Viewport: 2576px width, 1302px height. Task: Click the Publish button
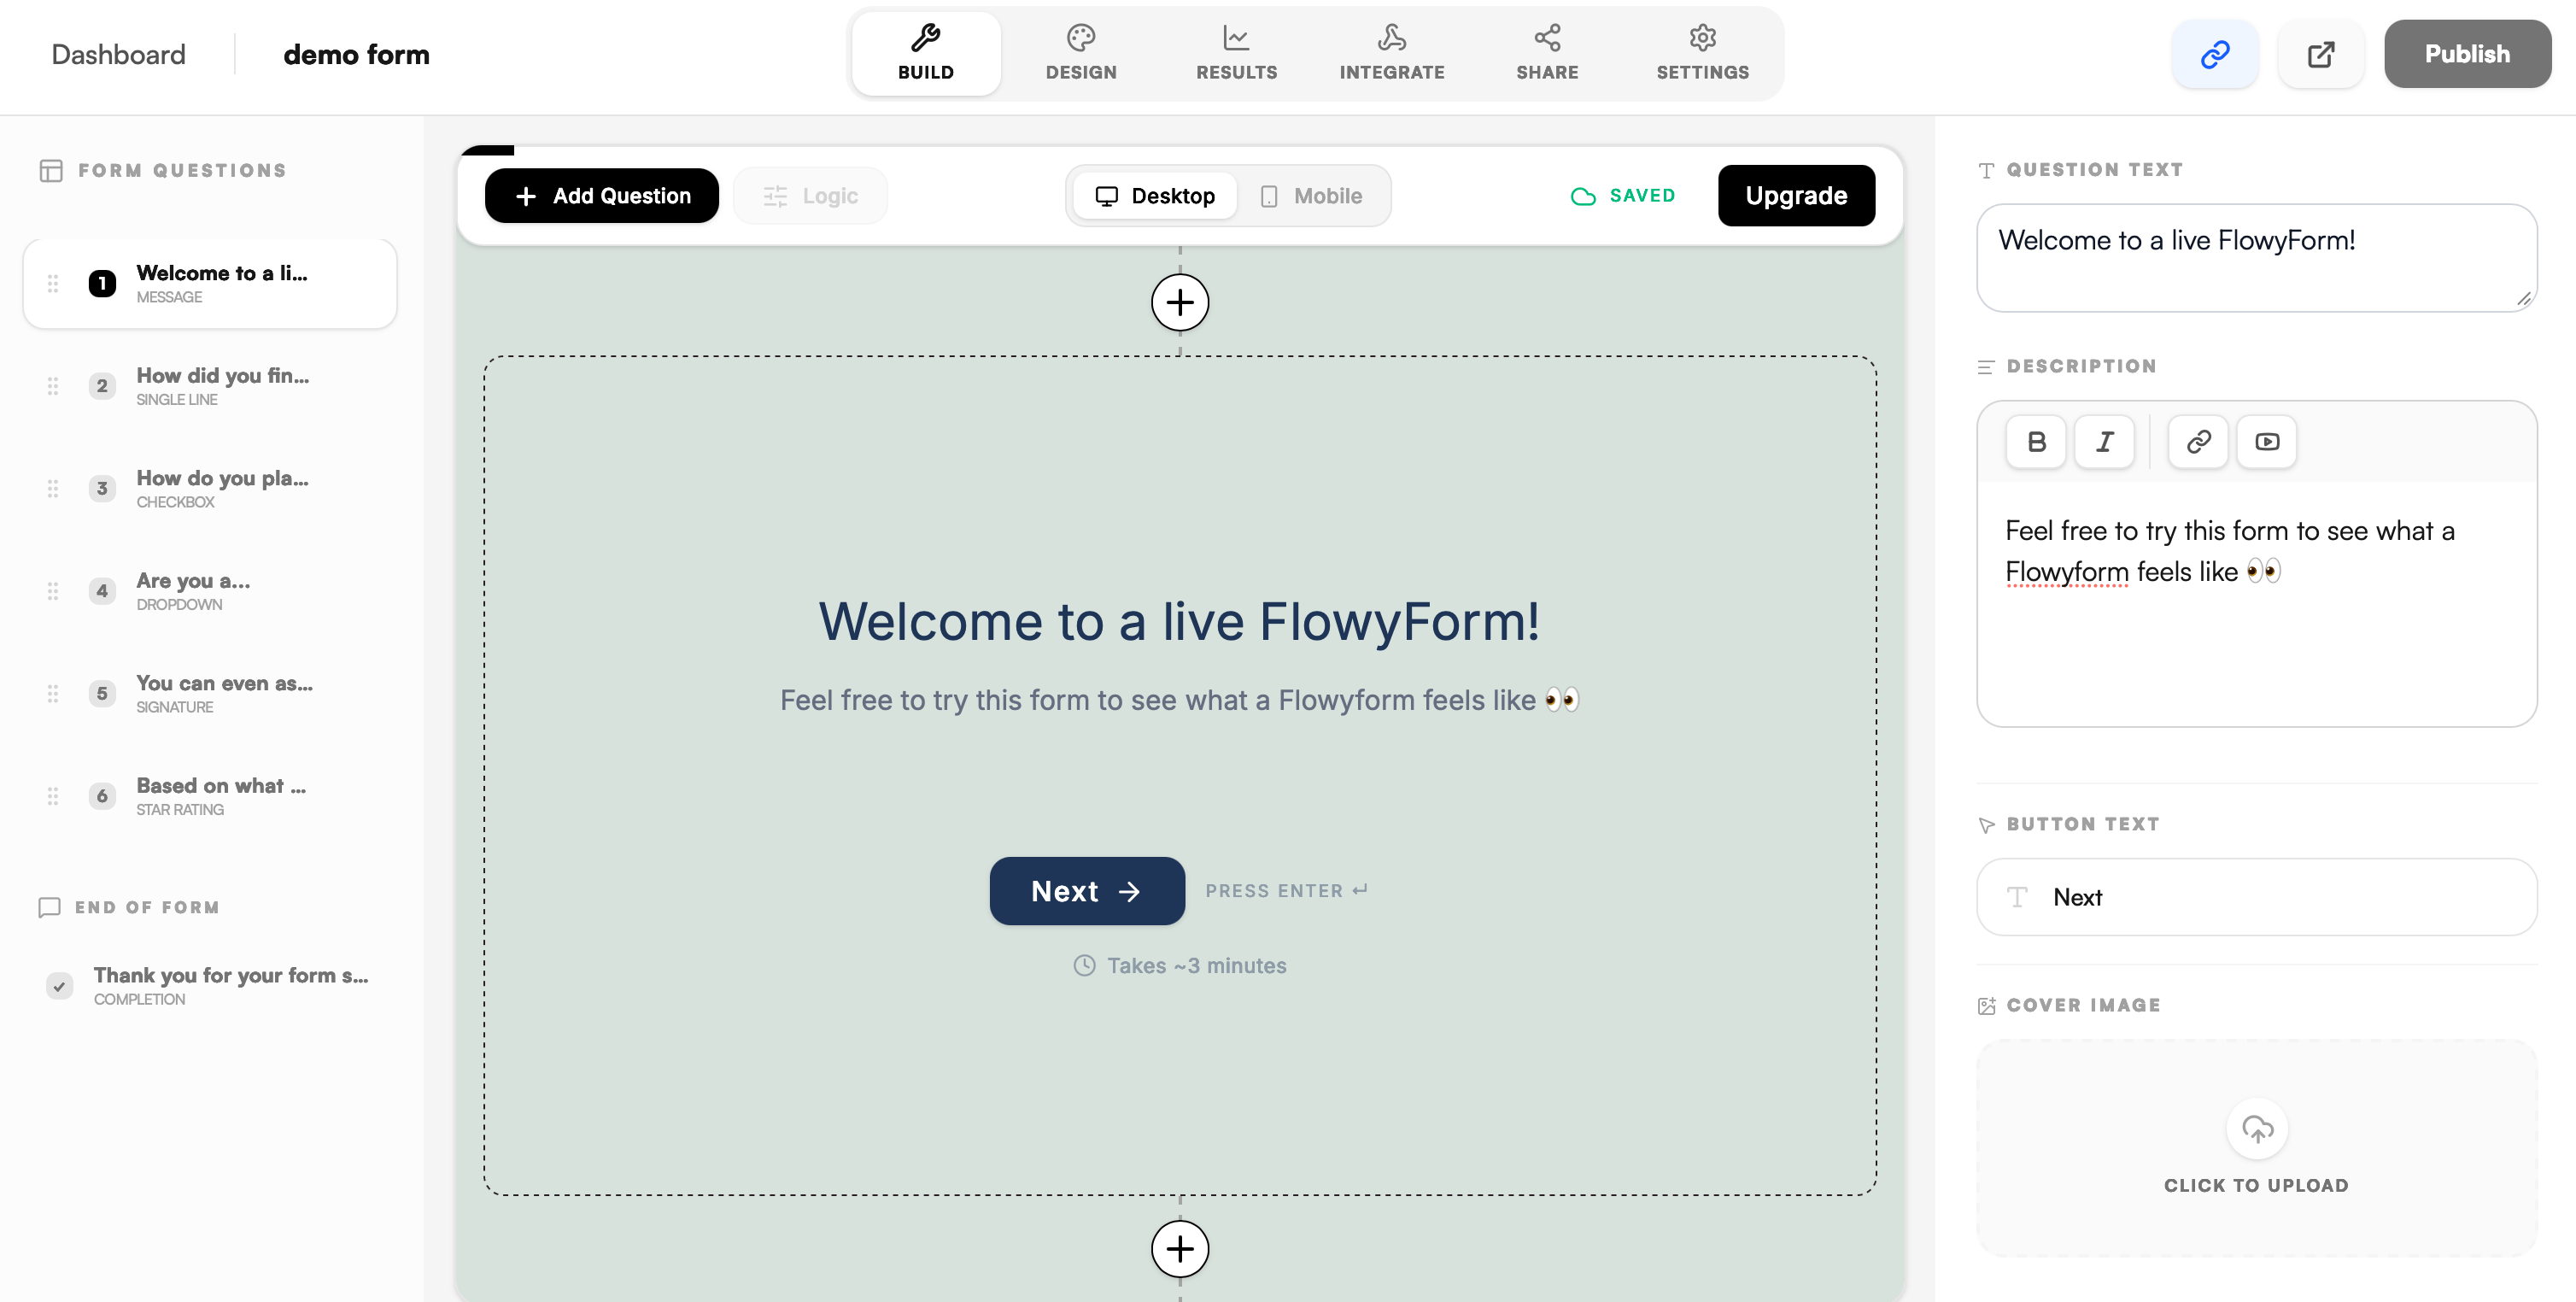pos(2467,54)
